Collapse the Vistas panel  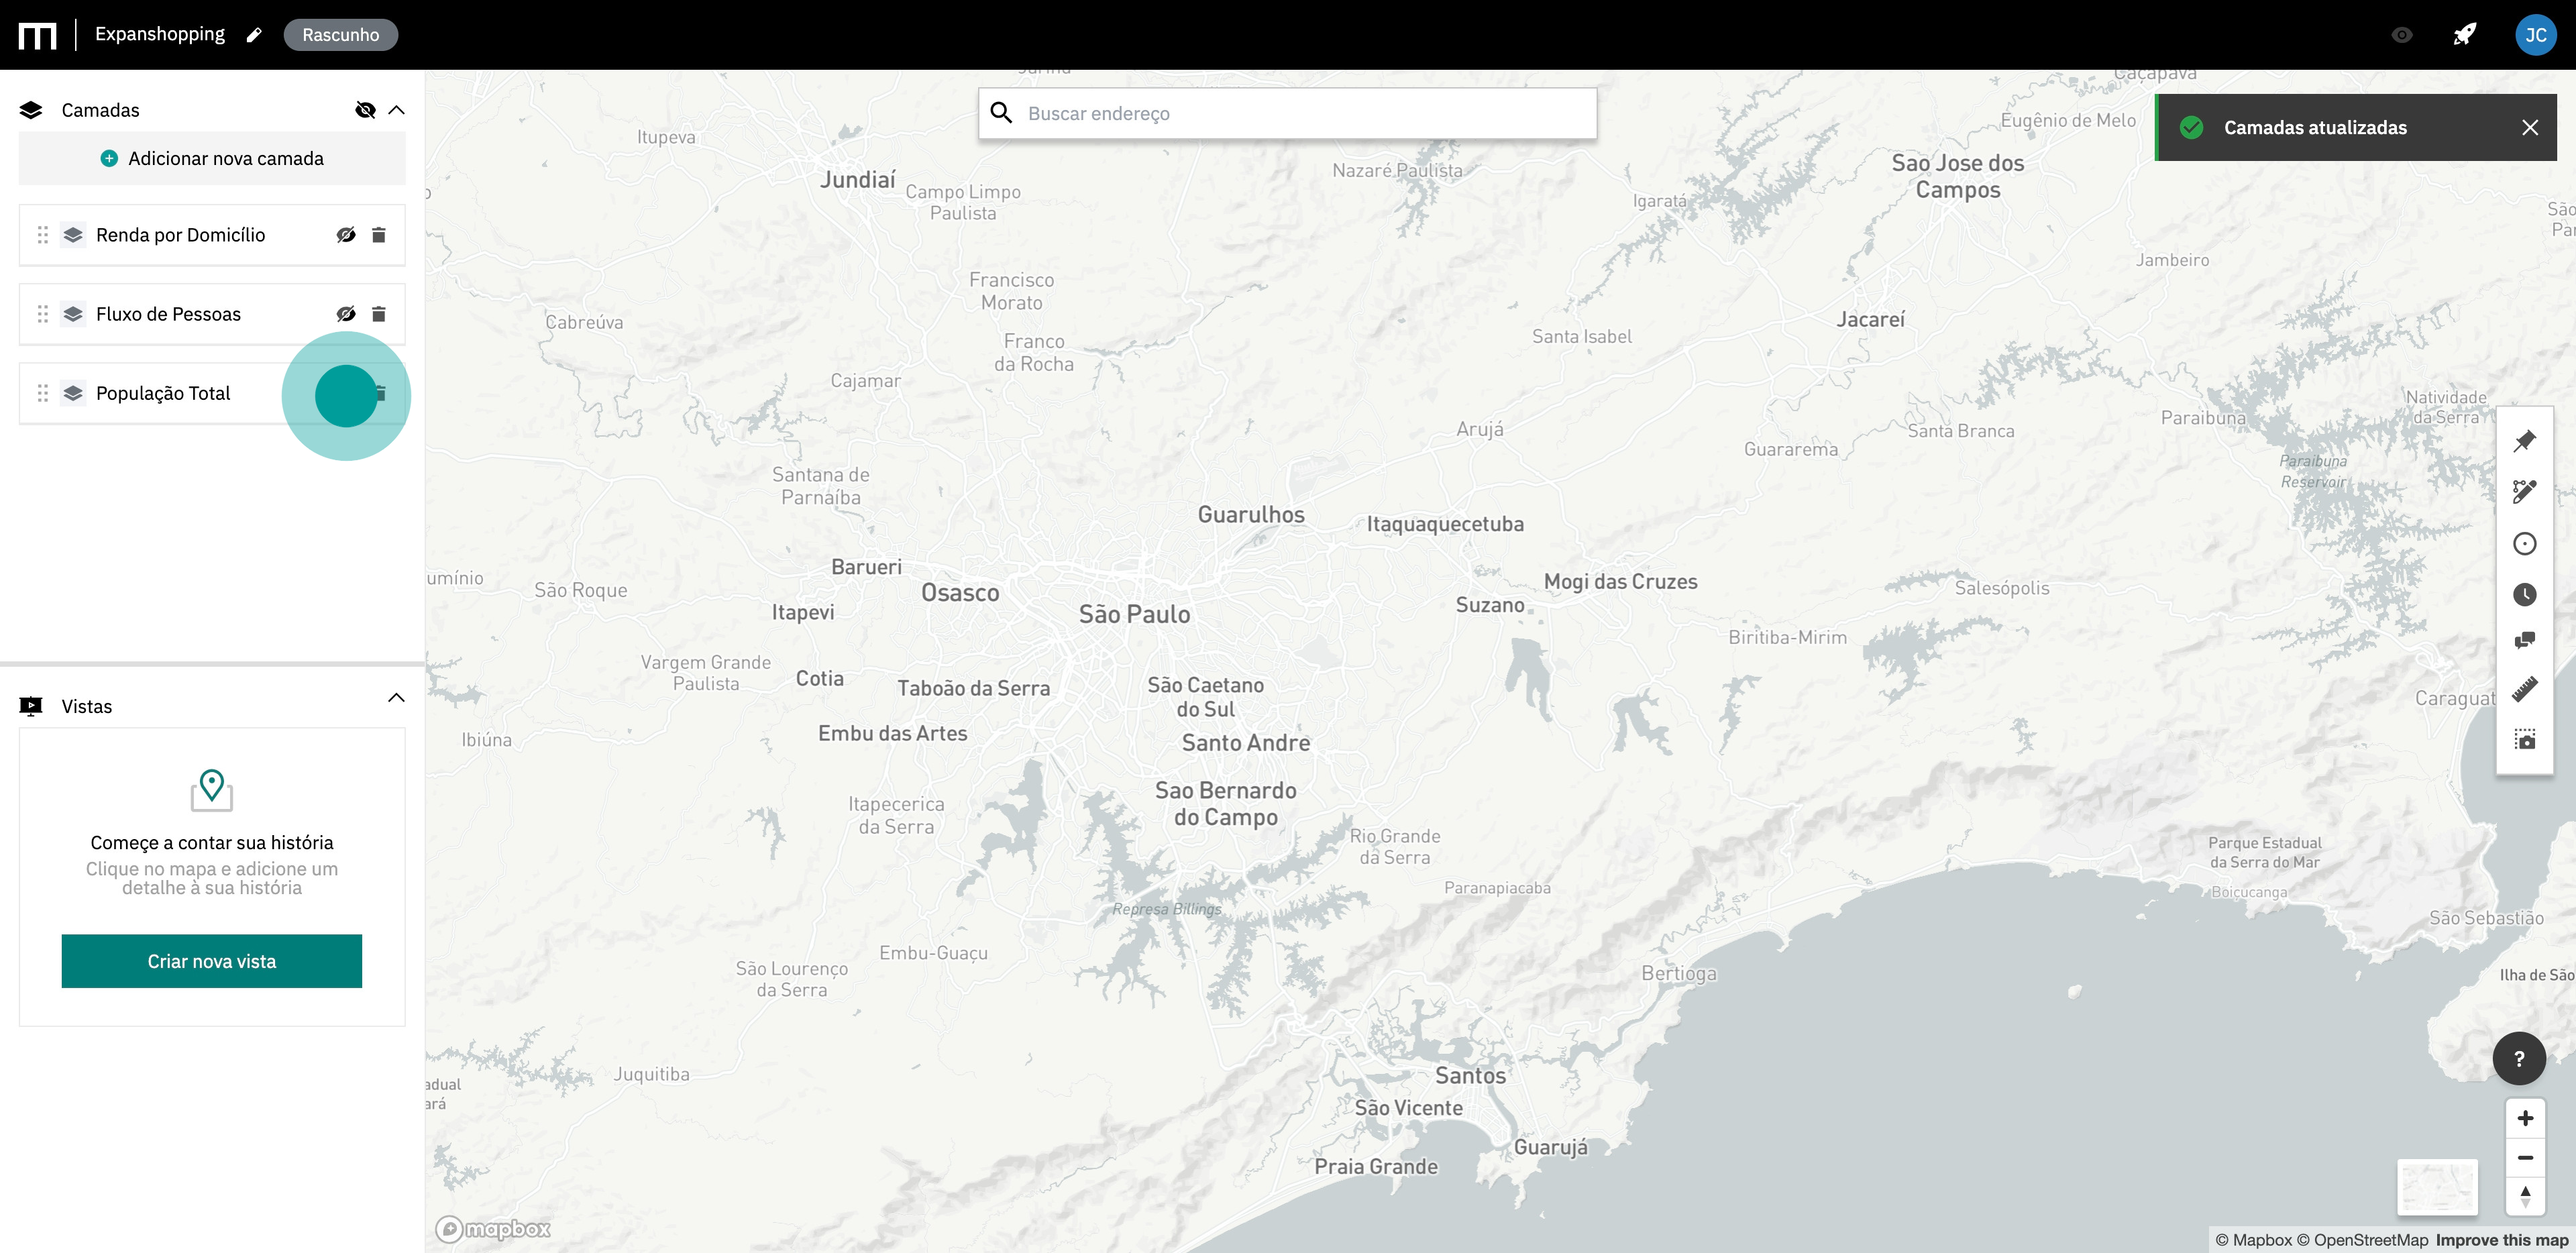tap(396, 698)
